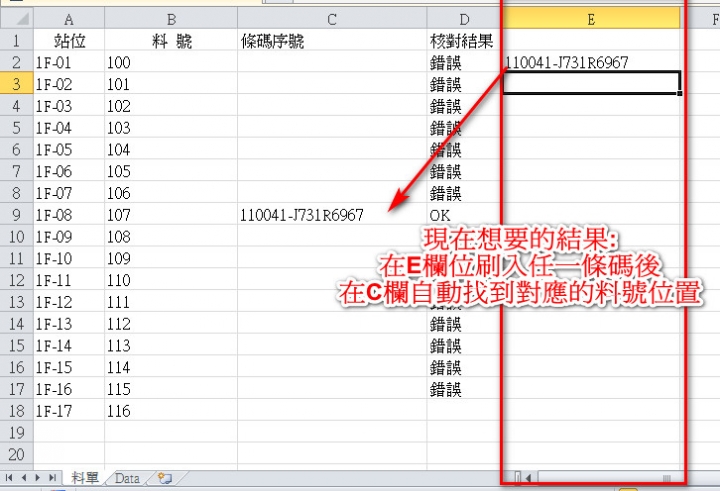This screenshot has width=720, height=491.
Task: Click horizontal scrollbar left arrow
Action: pos(528,478)
